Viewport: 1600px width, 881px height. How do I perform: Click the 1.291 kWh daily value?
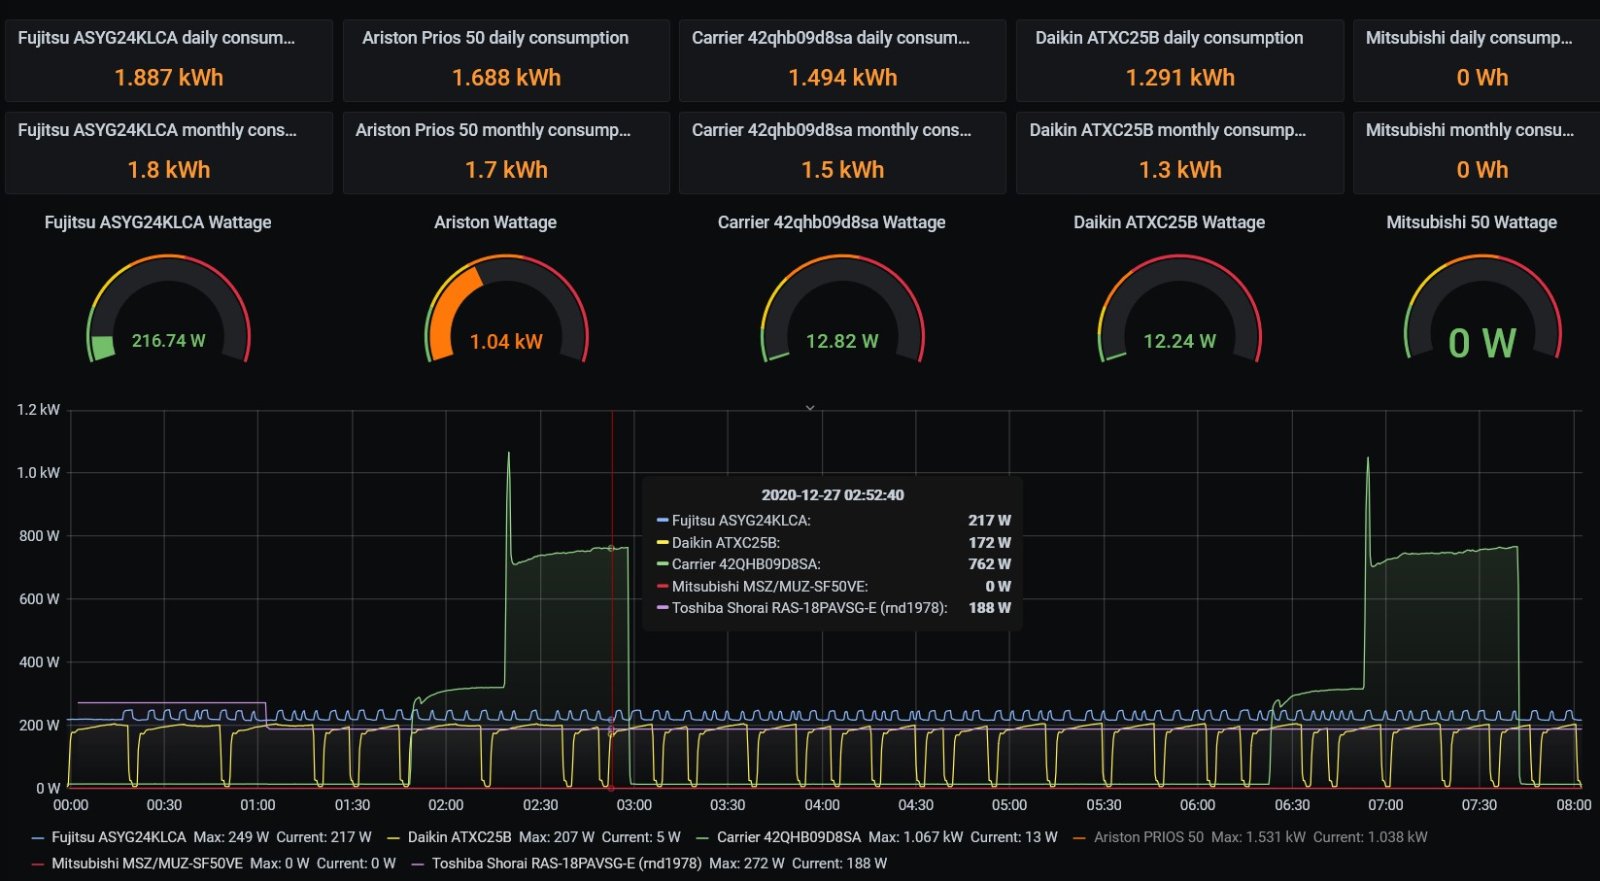coord(1180,78)
